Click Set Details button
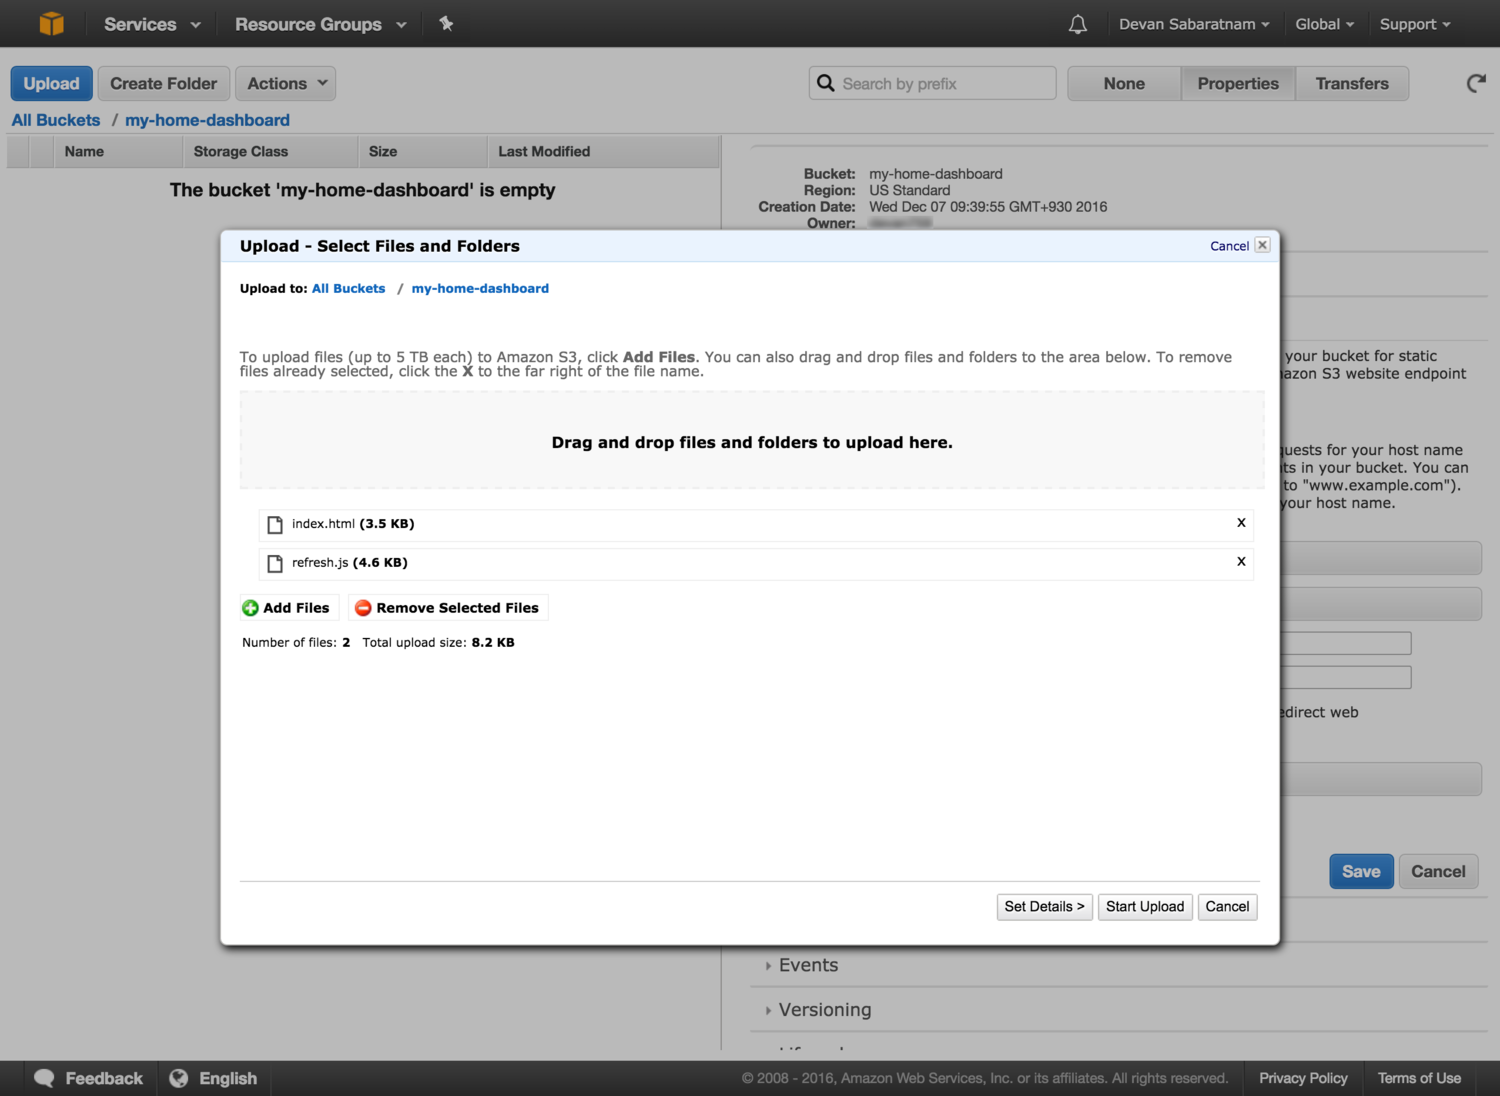1500x1096 pixels. [x=1044, y=907]
